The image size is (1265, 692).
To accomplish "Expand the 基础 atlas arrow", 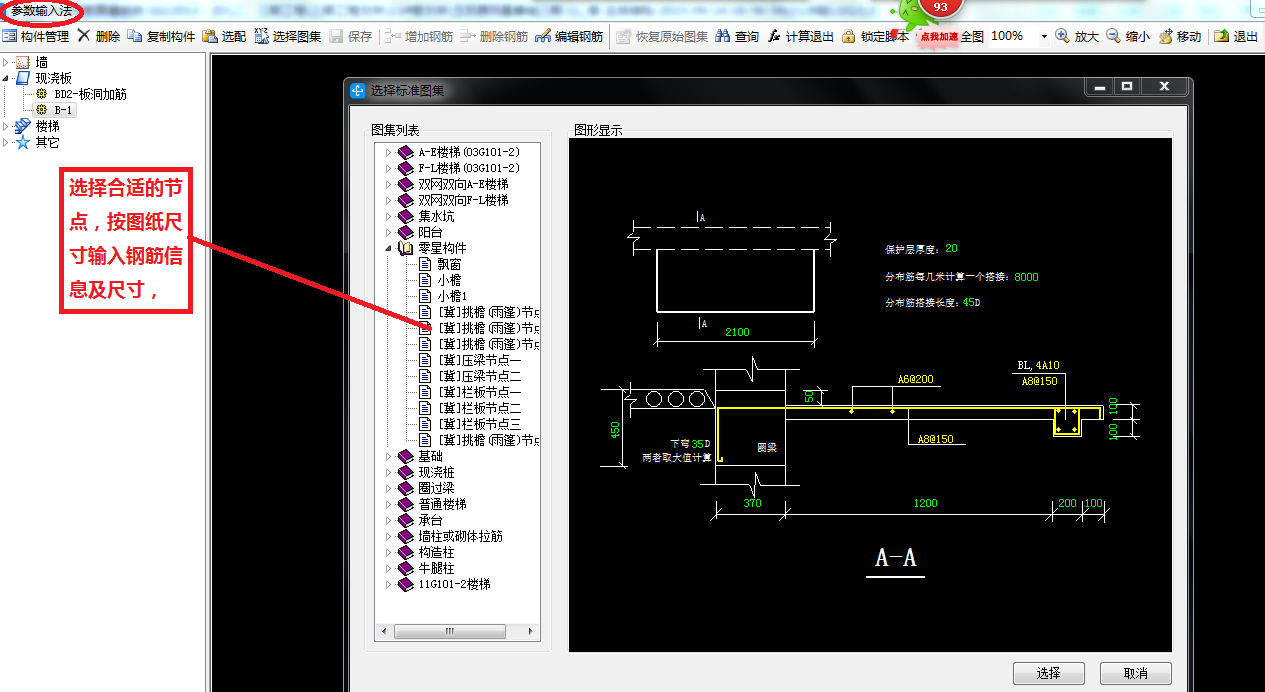I will [x=389, y=456].
